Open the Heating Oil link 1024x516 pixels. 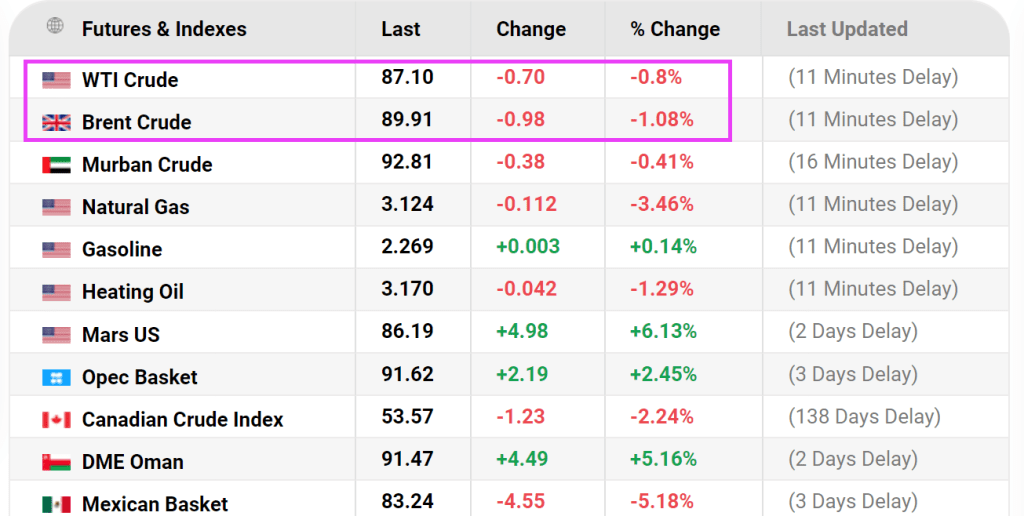coord(132,292)
